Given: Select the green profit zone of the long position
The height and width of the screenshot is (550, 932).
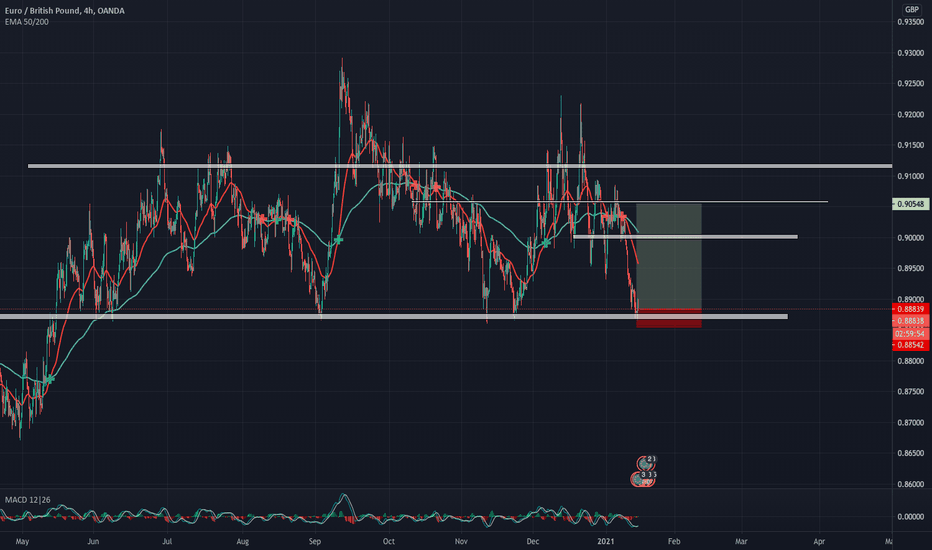Looking at the screenshot, I should coord(669,256).
